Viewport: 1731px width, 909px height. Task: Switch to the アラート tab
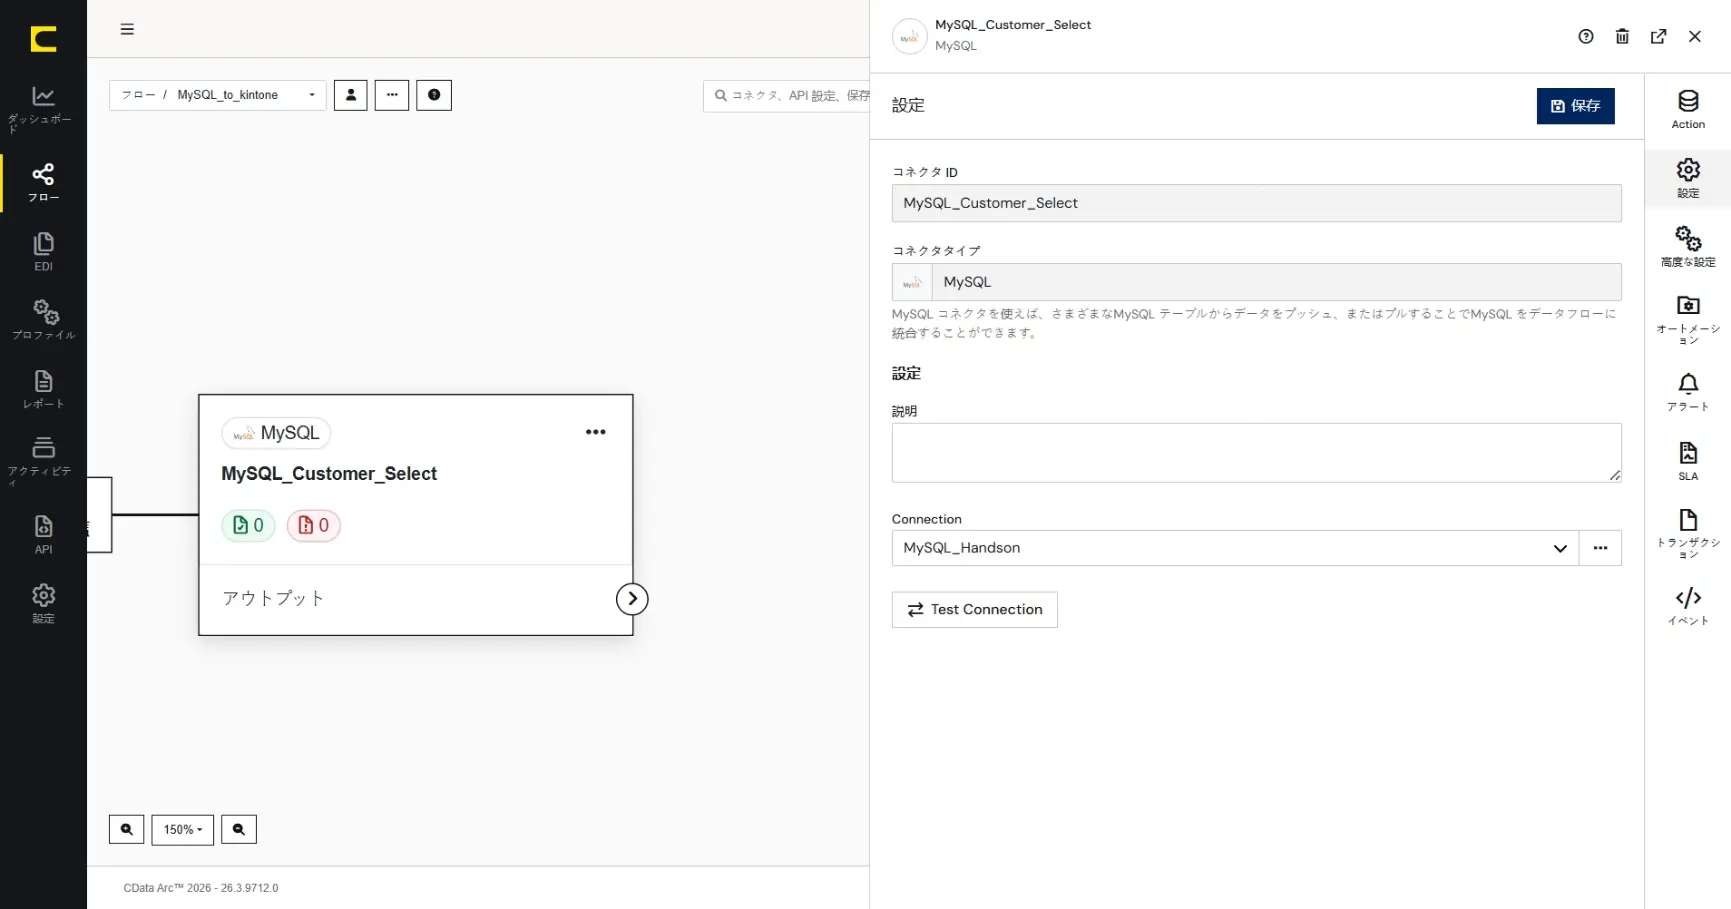[1688, 391]
